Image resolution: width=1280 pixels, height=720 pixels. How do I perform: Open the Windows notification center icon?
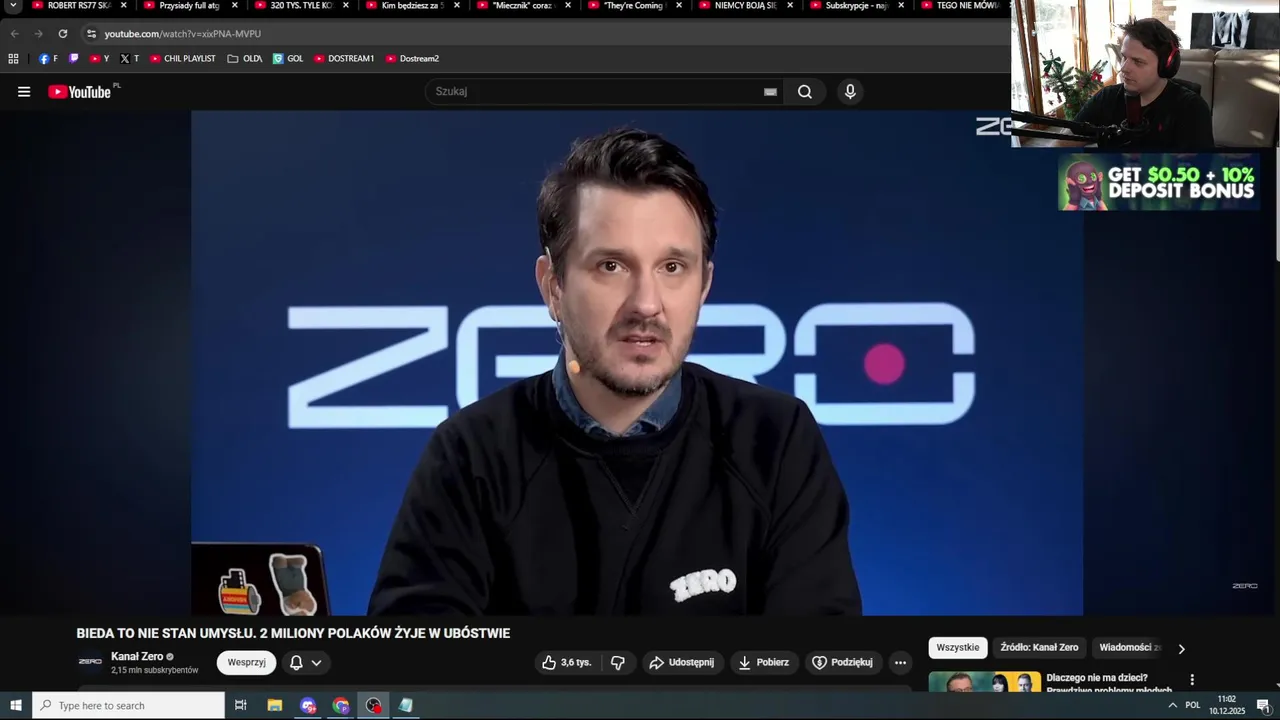tap(1263, 706)
